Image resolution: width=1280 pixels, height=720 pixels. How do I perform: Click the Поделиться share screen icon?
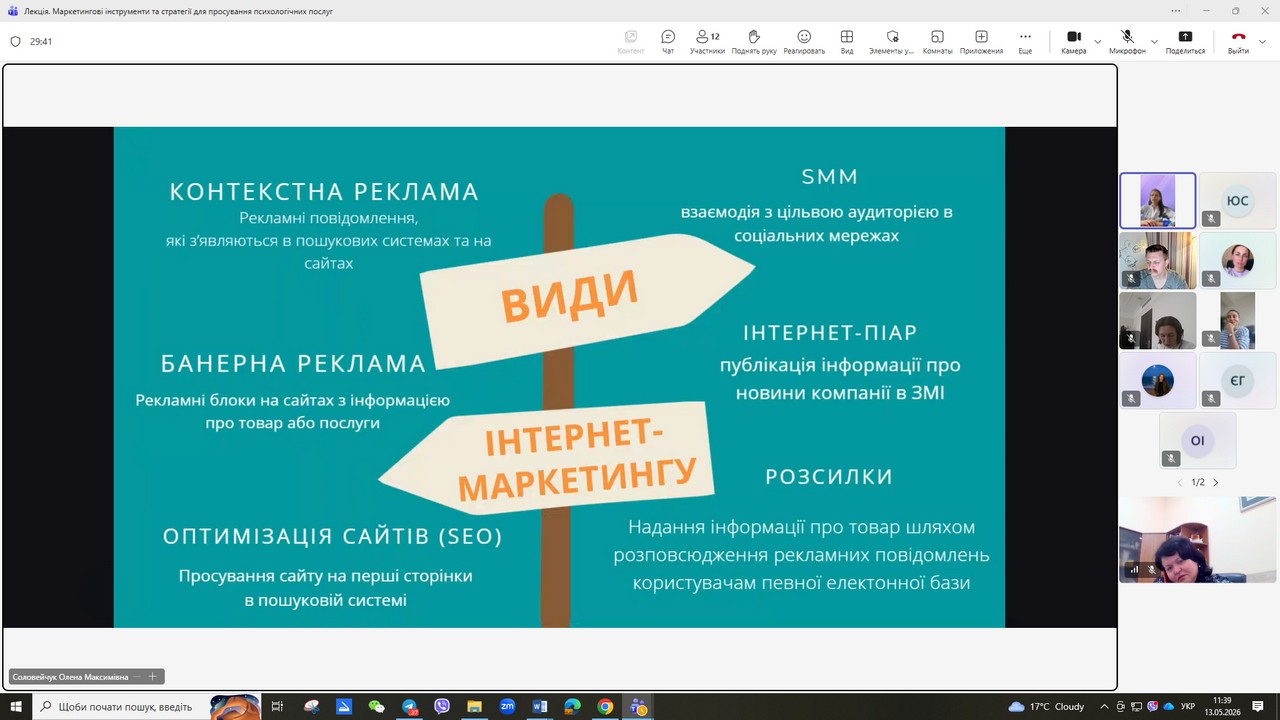pyautogui.click(x=1185, y=42)
